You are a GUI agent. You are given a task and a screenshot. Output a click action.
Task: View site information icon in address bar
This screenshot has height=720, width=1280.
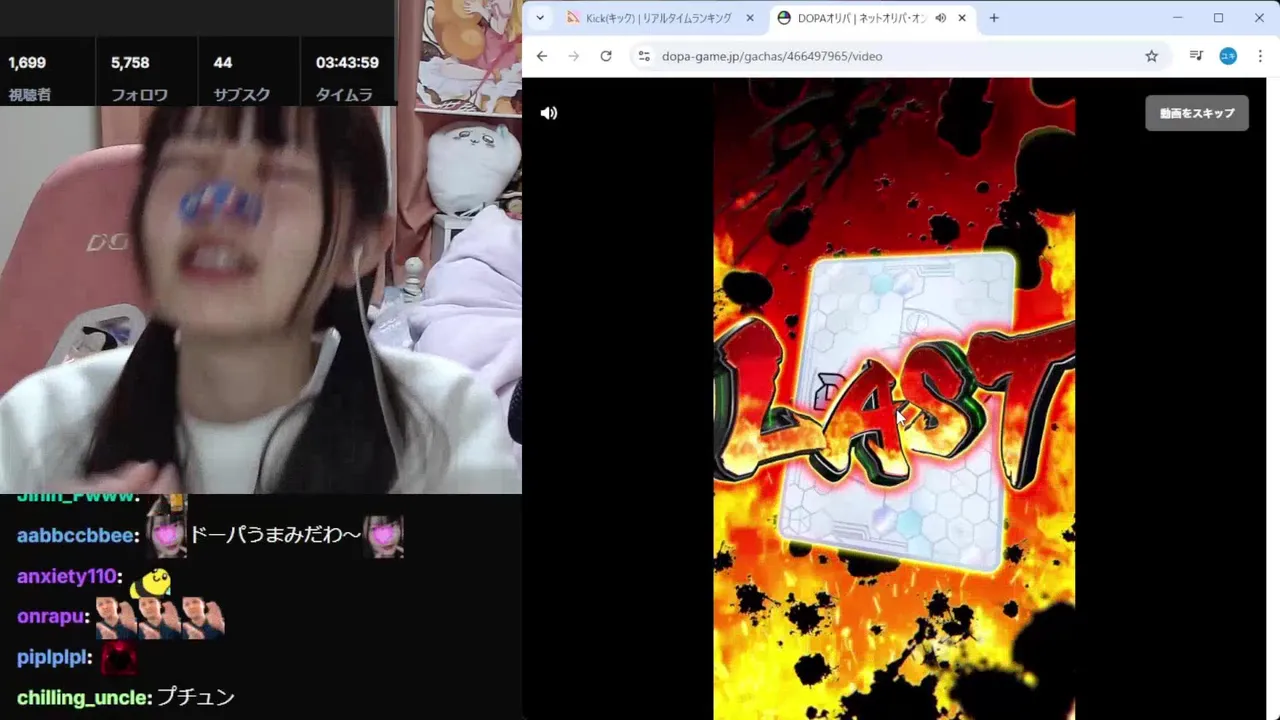pos(644,56)
